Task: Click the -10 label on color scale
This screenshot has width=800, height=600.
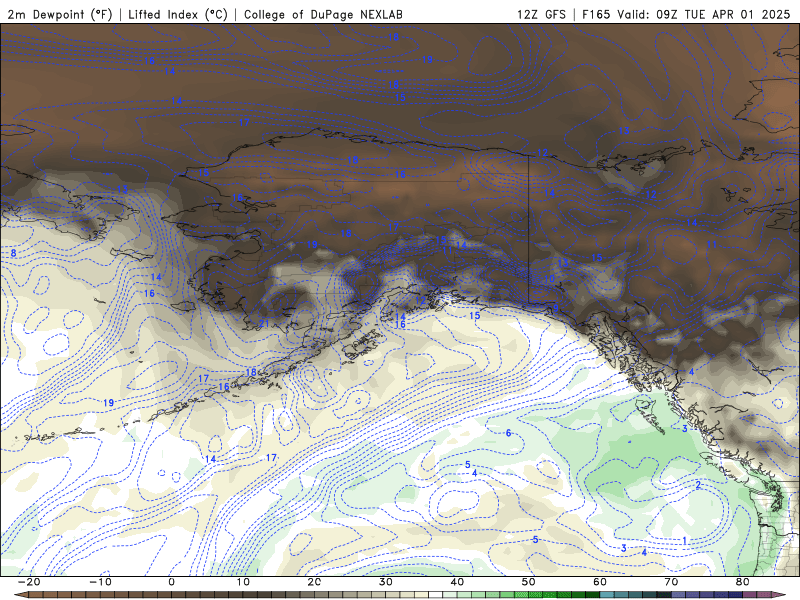Action: click(x=101, y=582)
